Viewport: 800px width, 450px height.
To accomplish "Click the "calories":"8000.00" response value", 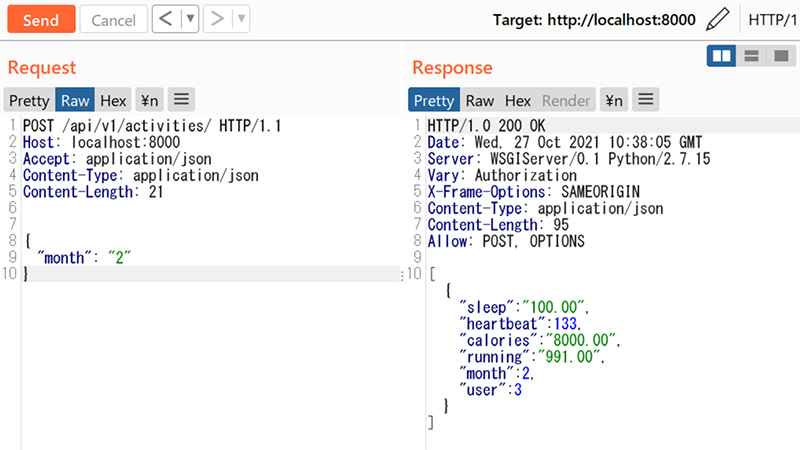I will point(539,340).
